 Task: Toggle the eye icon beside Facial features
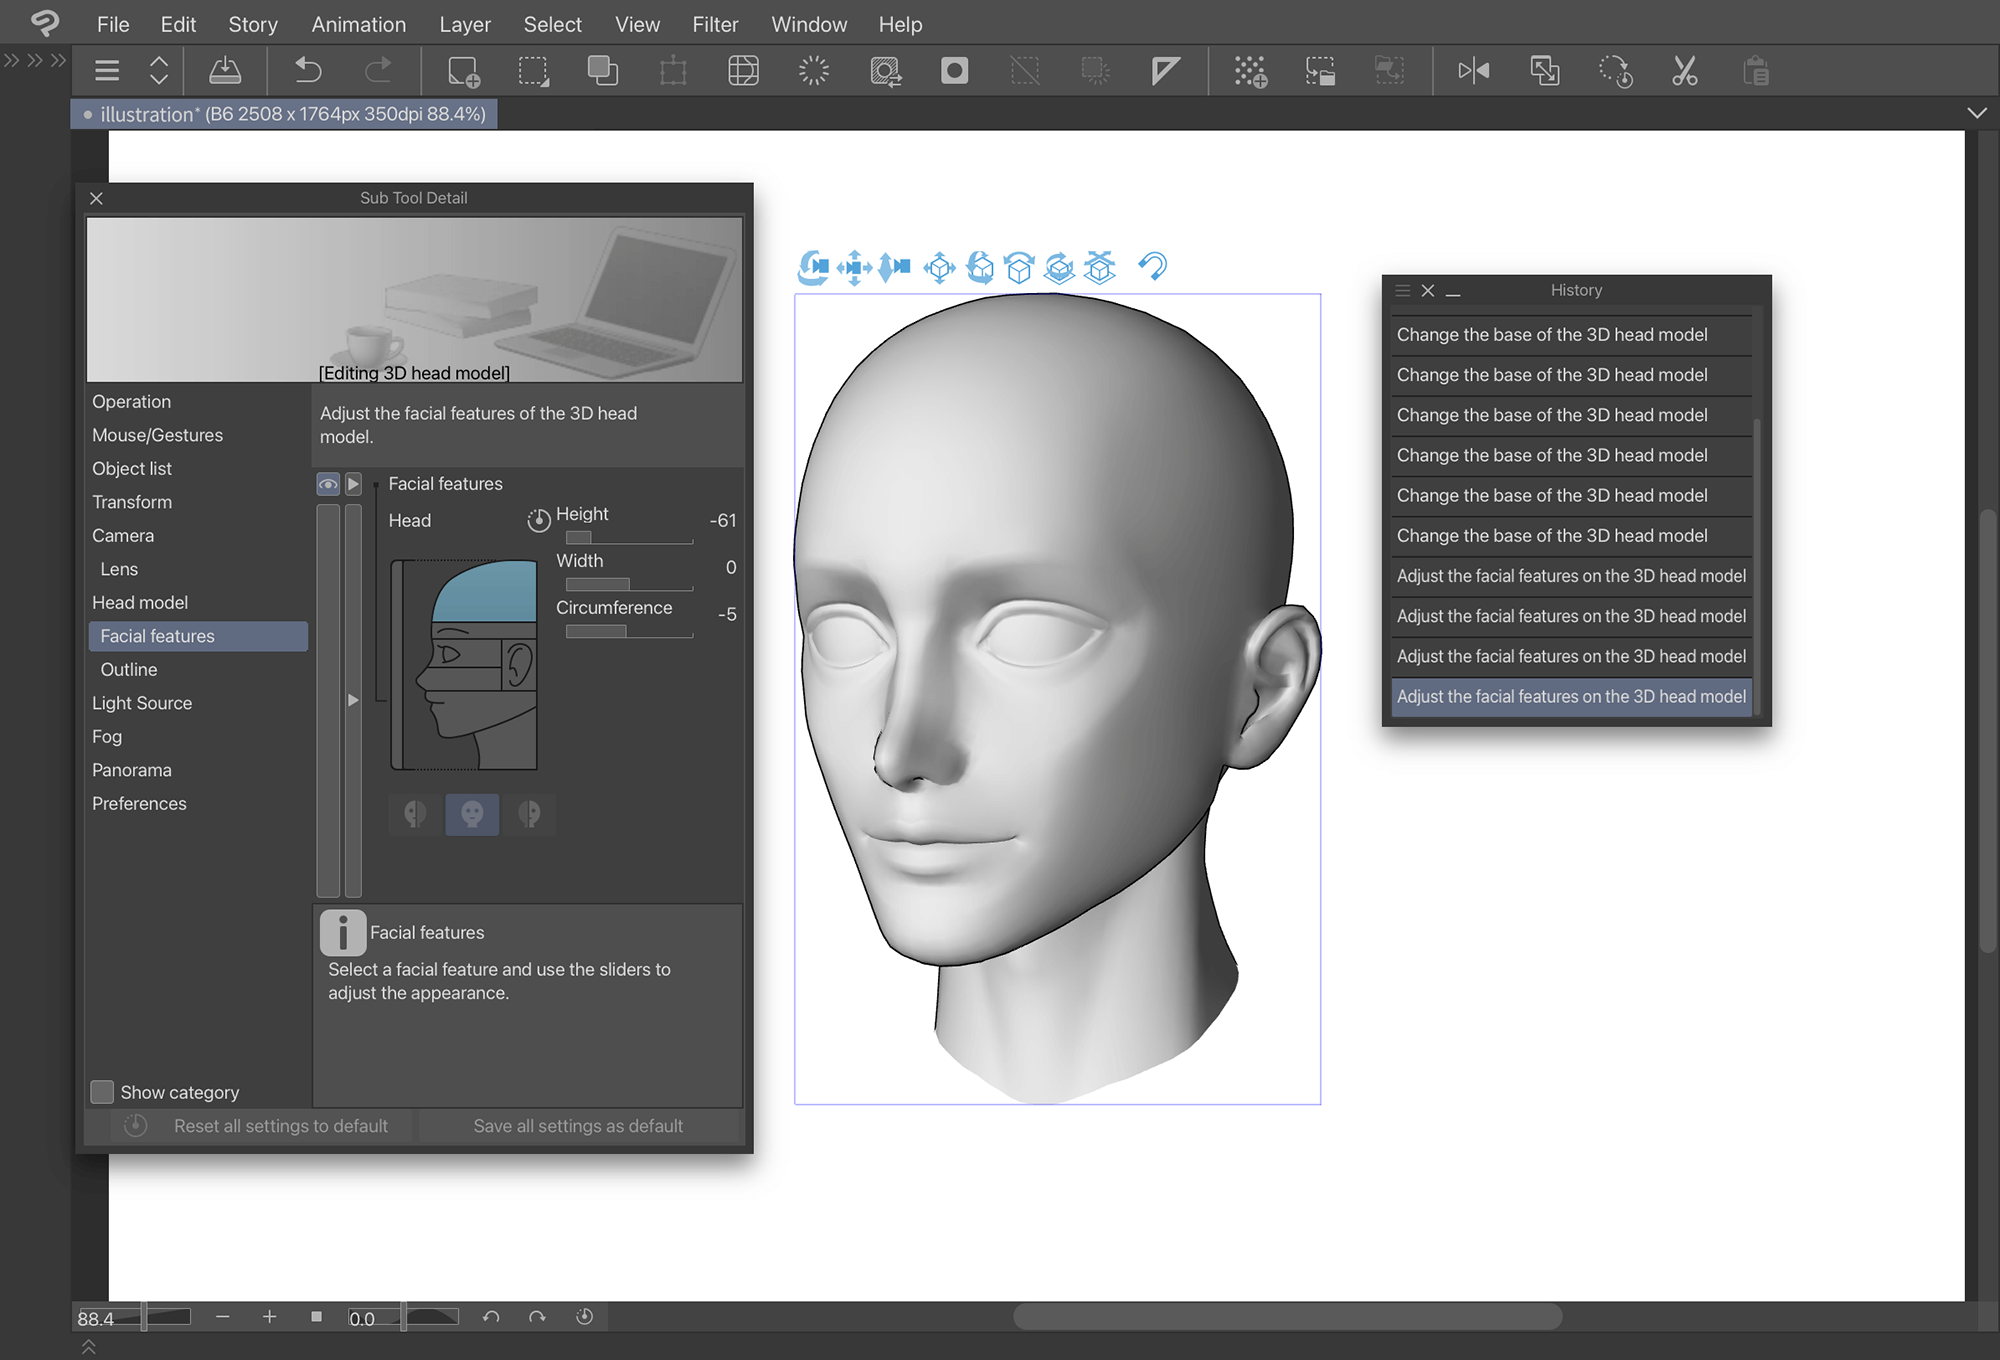click(x=328, y=484)
